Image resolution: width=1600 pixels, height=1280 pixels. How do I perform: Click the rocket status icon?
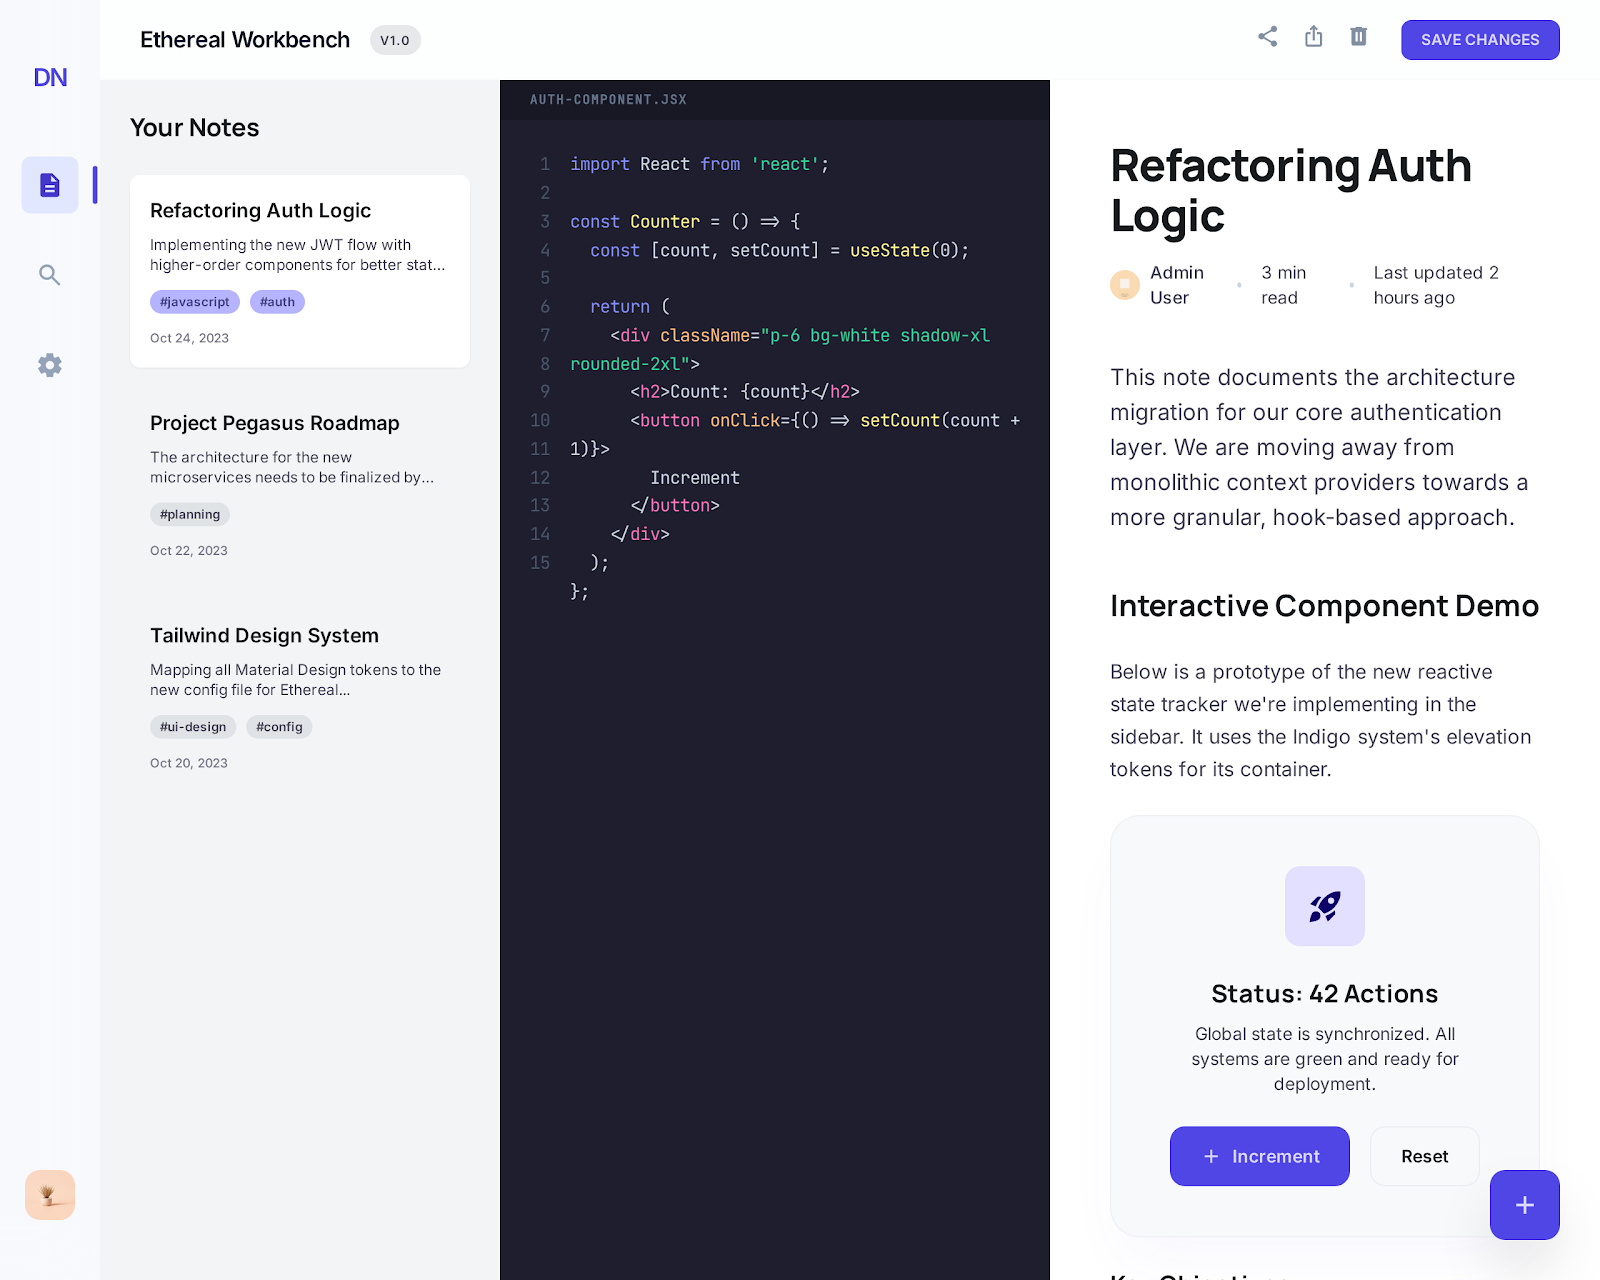coord(1324,906)
